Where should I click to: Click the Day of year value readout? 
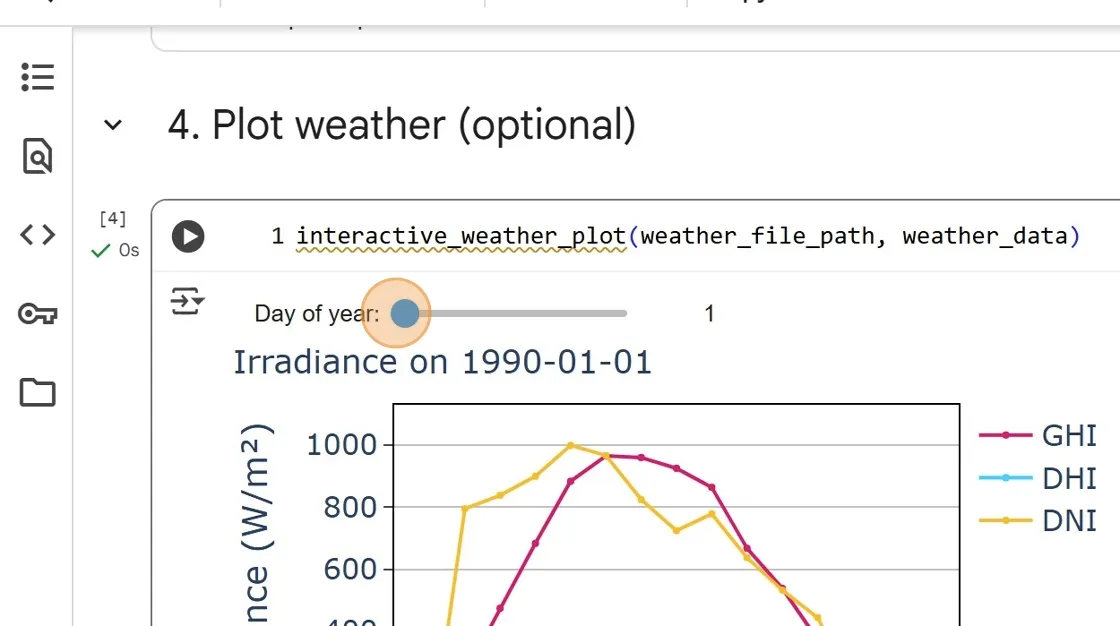(x=709, y=314)
